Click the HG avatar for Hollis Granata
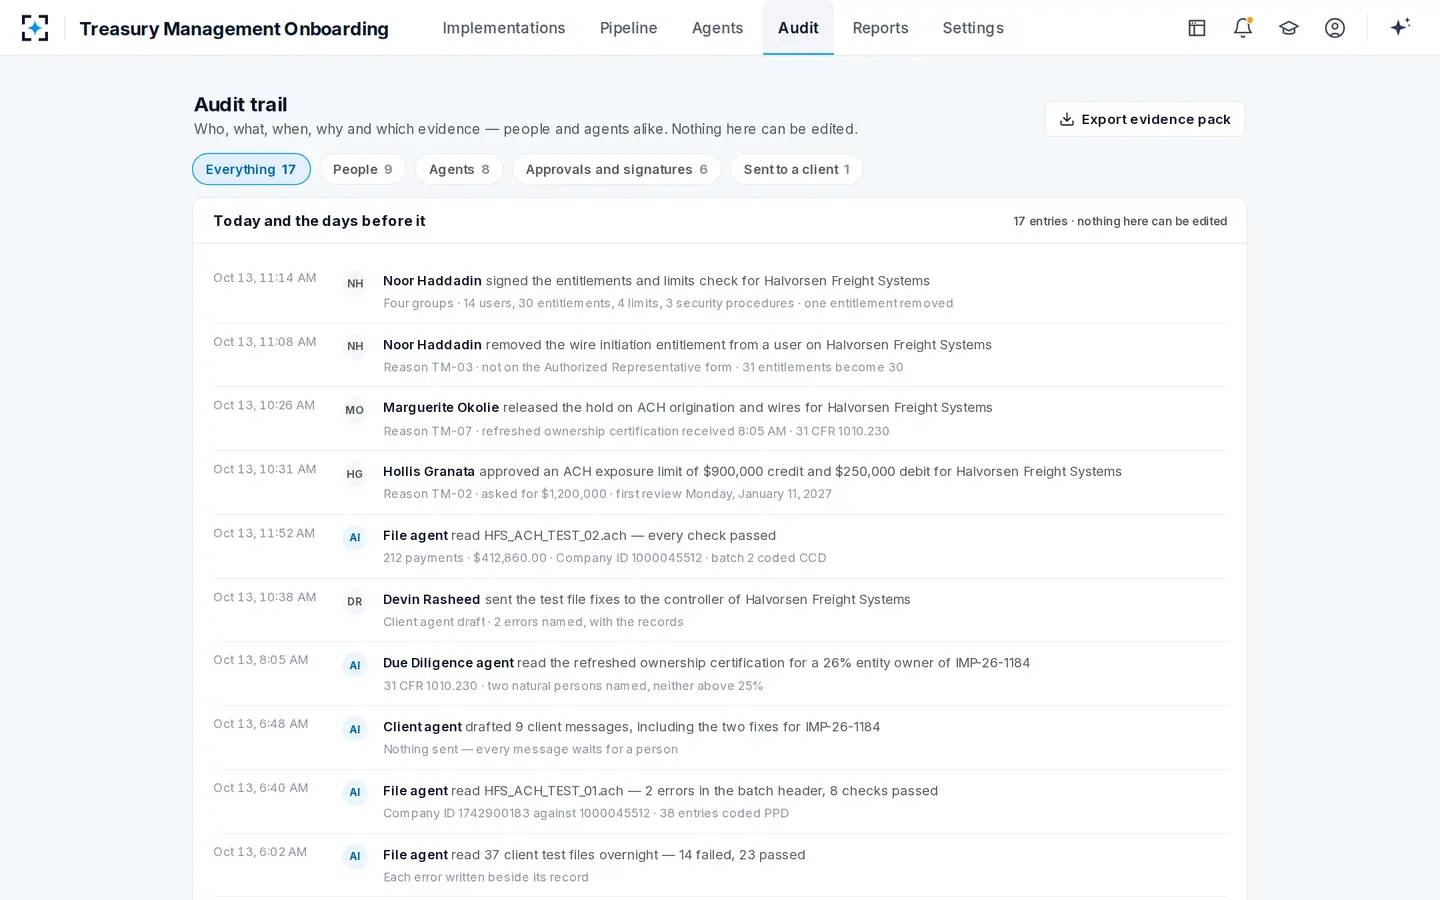1440x900 pixels. pos(355,474)
